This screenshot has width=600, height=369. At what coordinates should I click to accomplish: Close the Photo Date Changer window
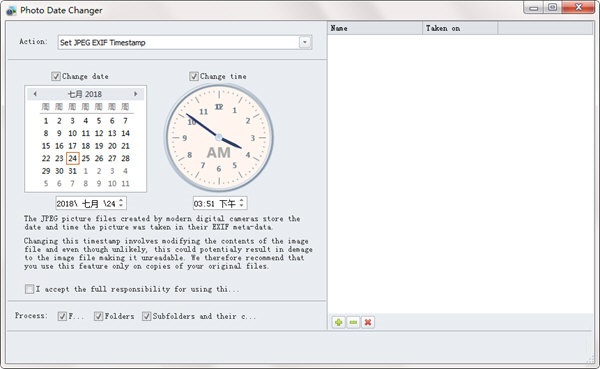pyautogui.click(x=579, y=8)
